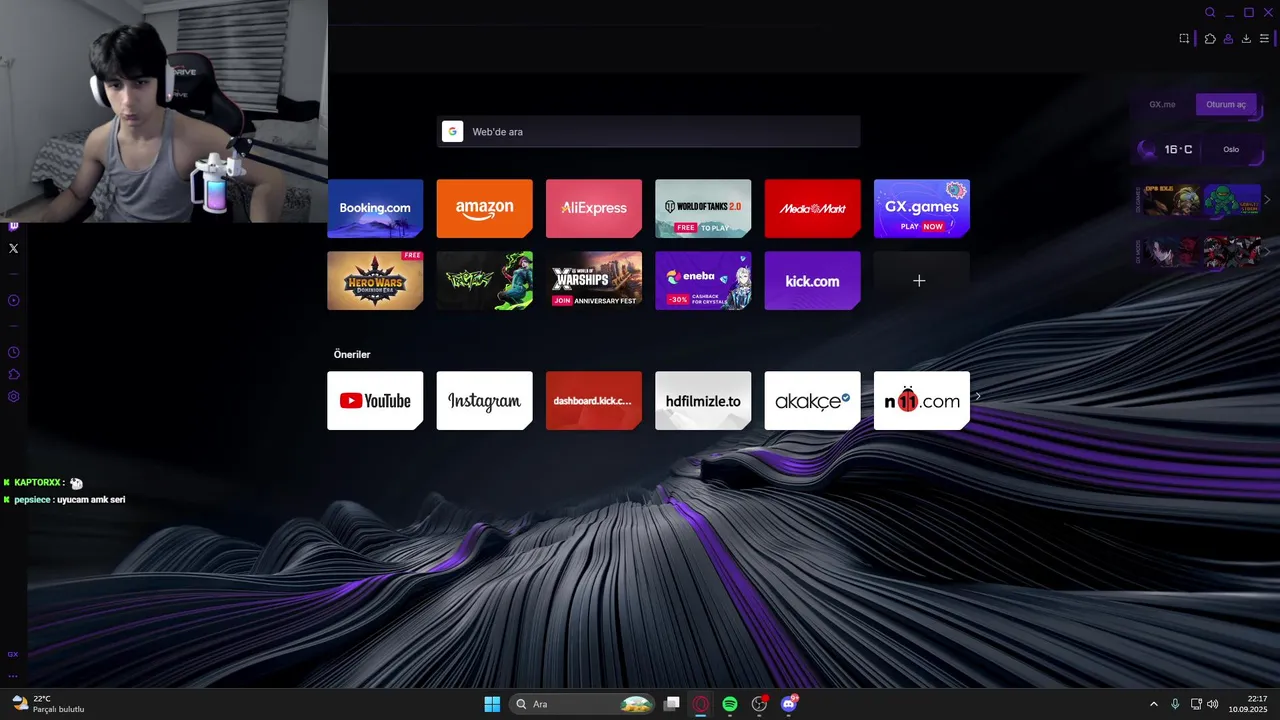The height and width of the screenshot is (720, 1280).
Task: Click the Oturum aç sign-in button
Action: [1226, 104]
